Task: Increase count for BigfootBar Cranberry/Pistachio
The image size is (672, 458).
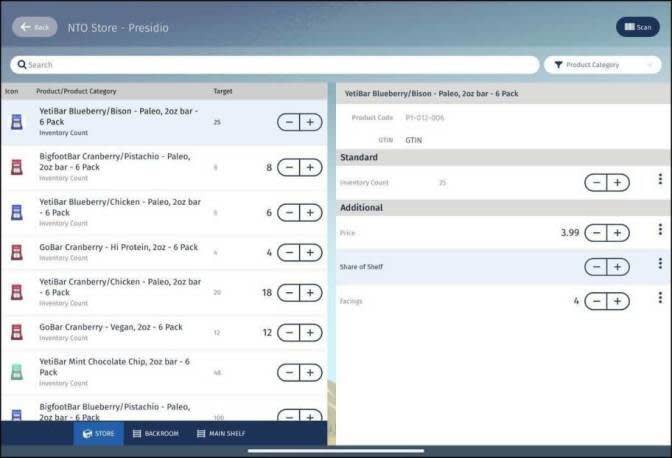Action: [x=311, y=168]
